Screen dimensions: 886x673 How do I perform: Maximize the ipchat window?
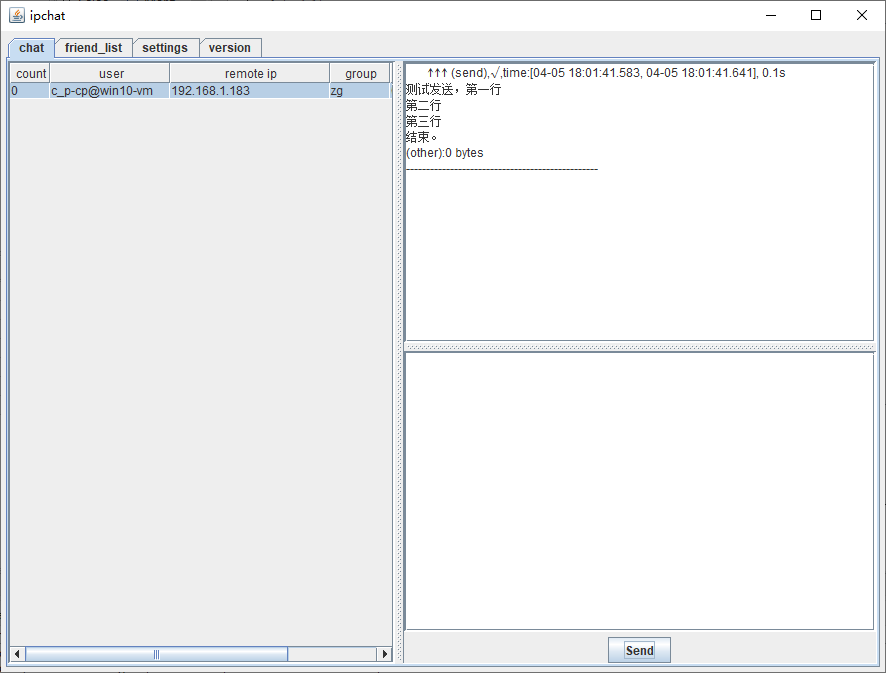point(816,15)
